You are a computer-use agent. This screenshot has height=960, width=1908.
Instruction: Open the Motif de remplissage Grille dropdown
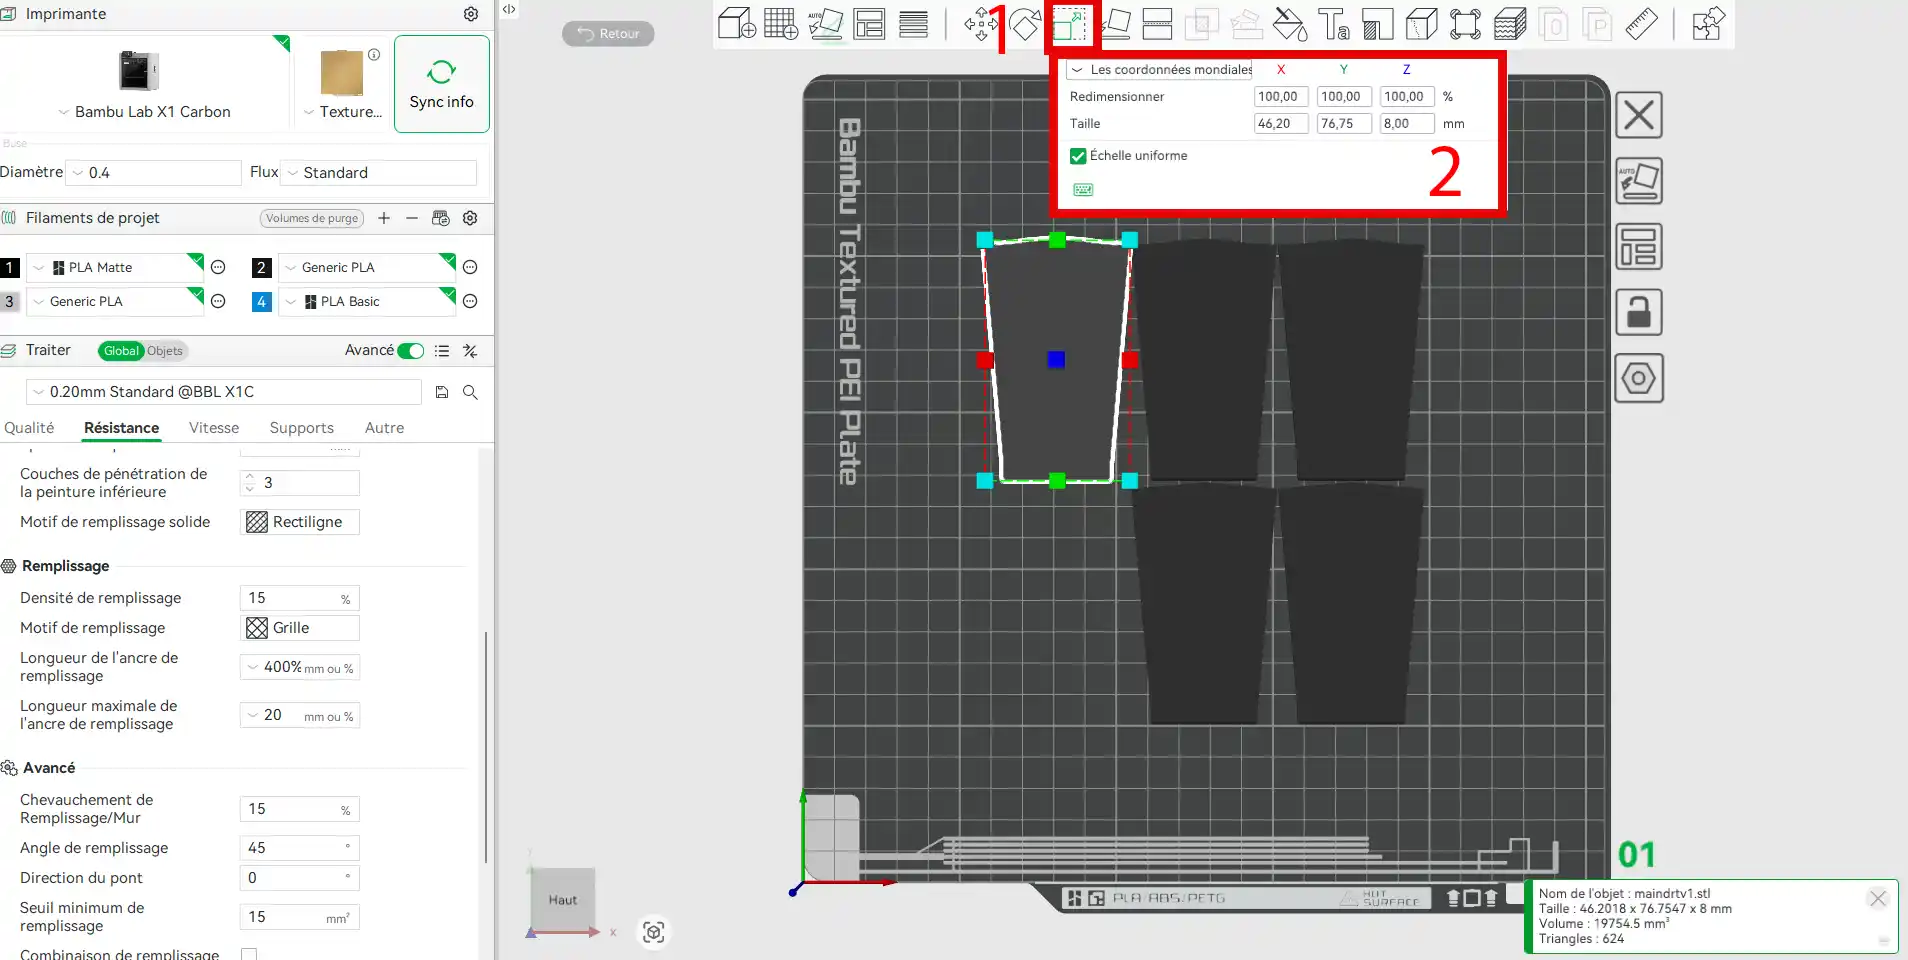click(x=300, y=628)
